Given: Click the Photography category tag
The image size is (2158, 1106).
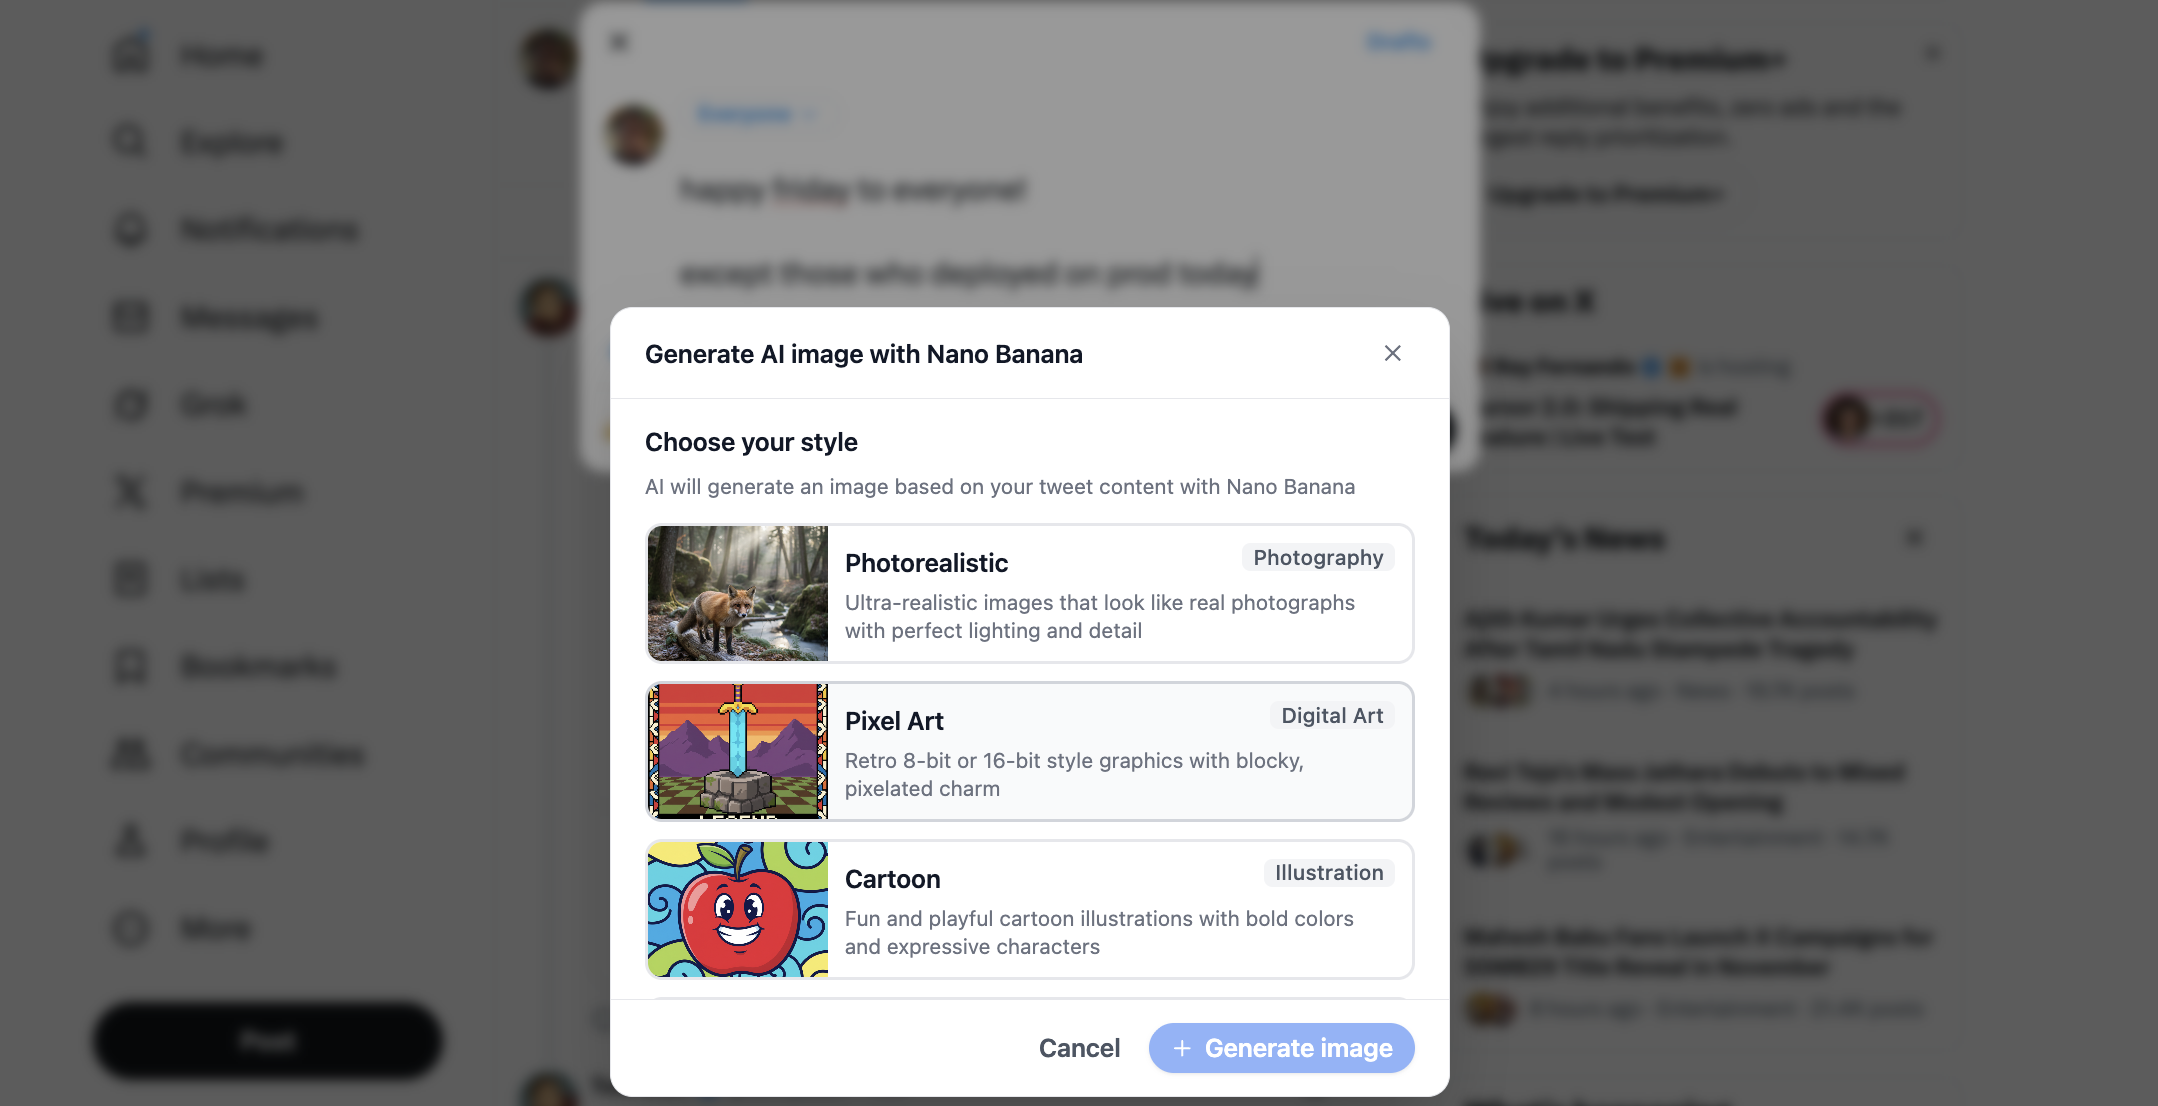Looking at the screenshot, I should [x=1317, y=558].
